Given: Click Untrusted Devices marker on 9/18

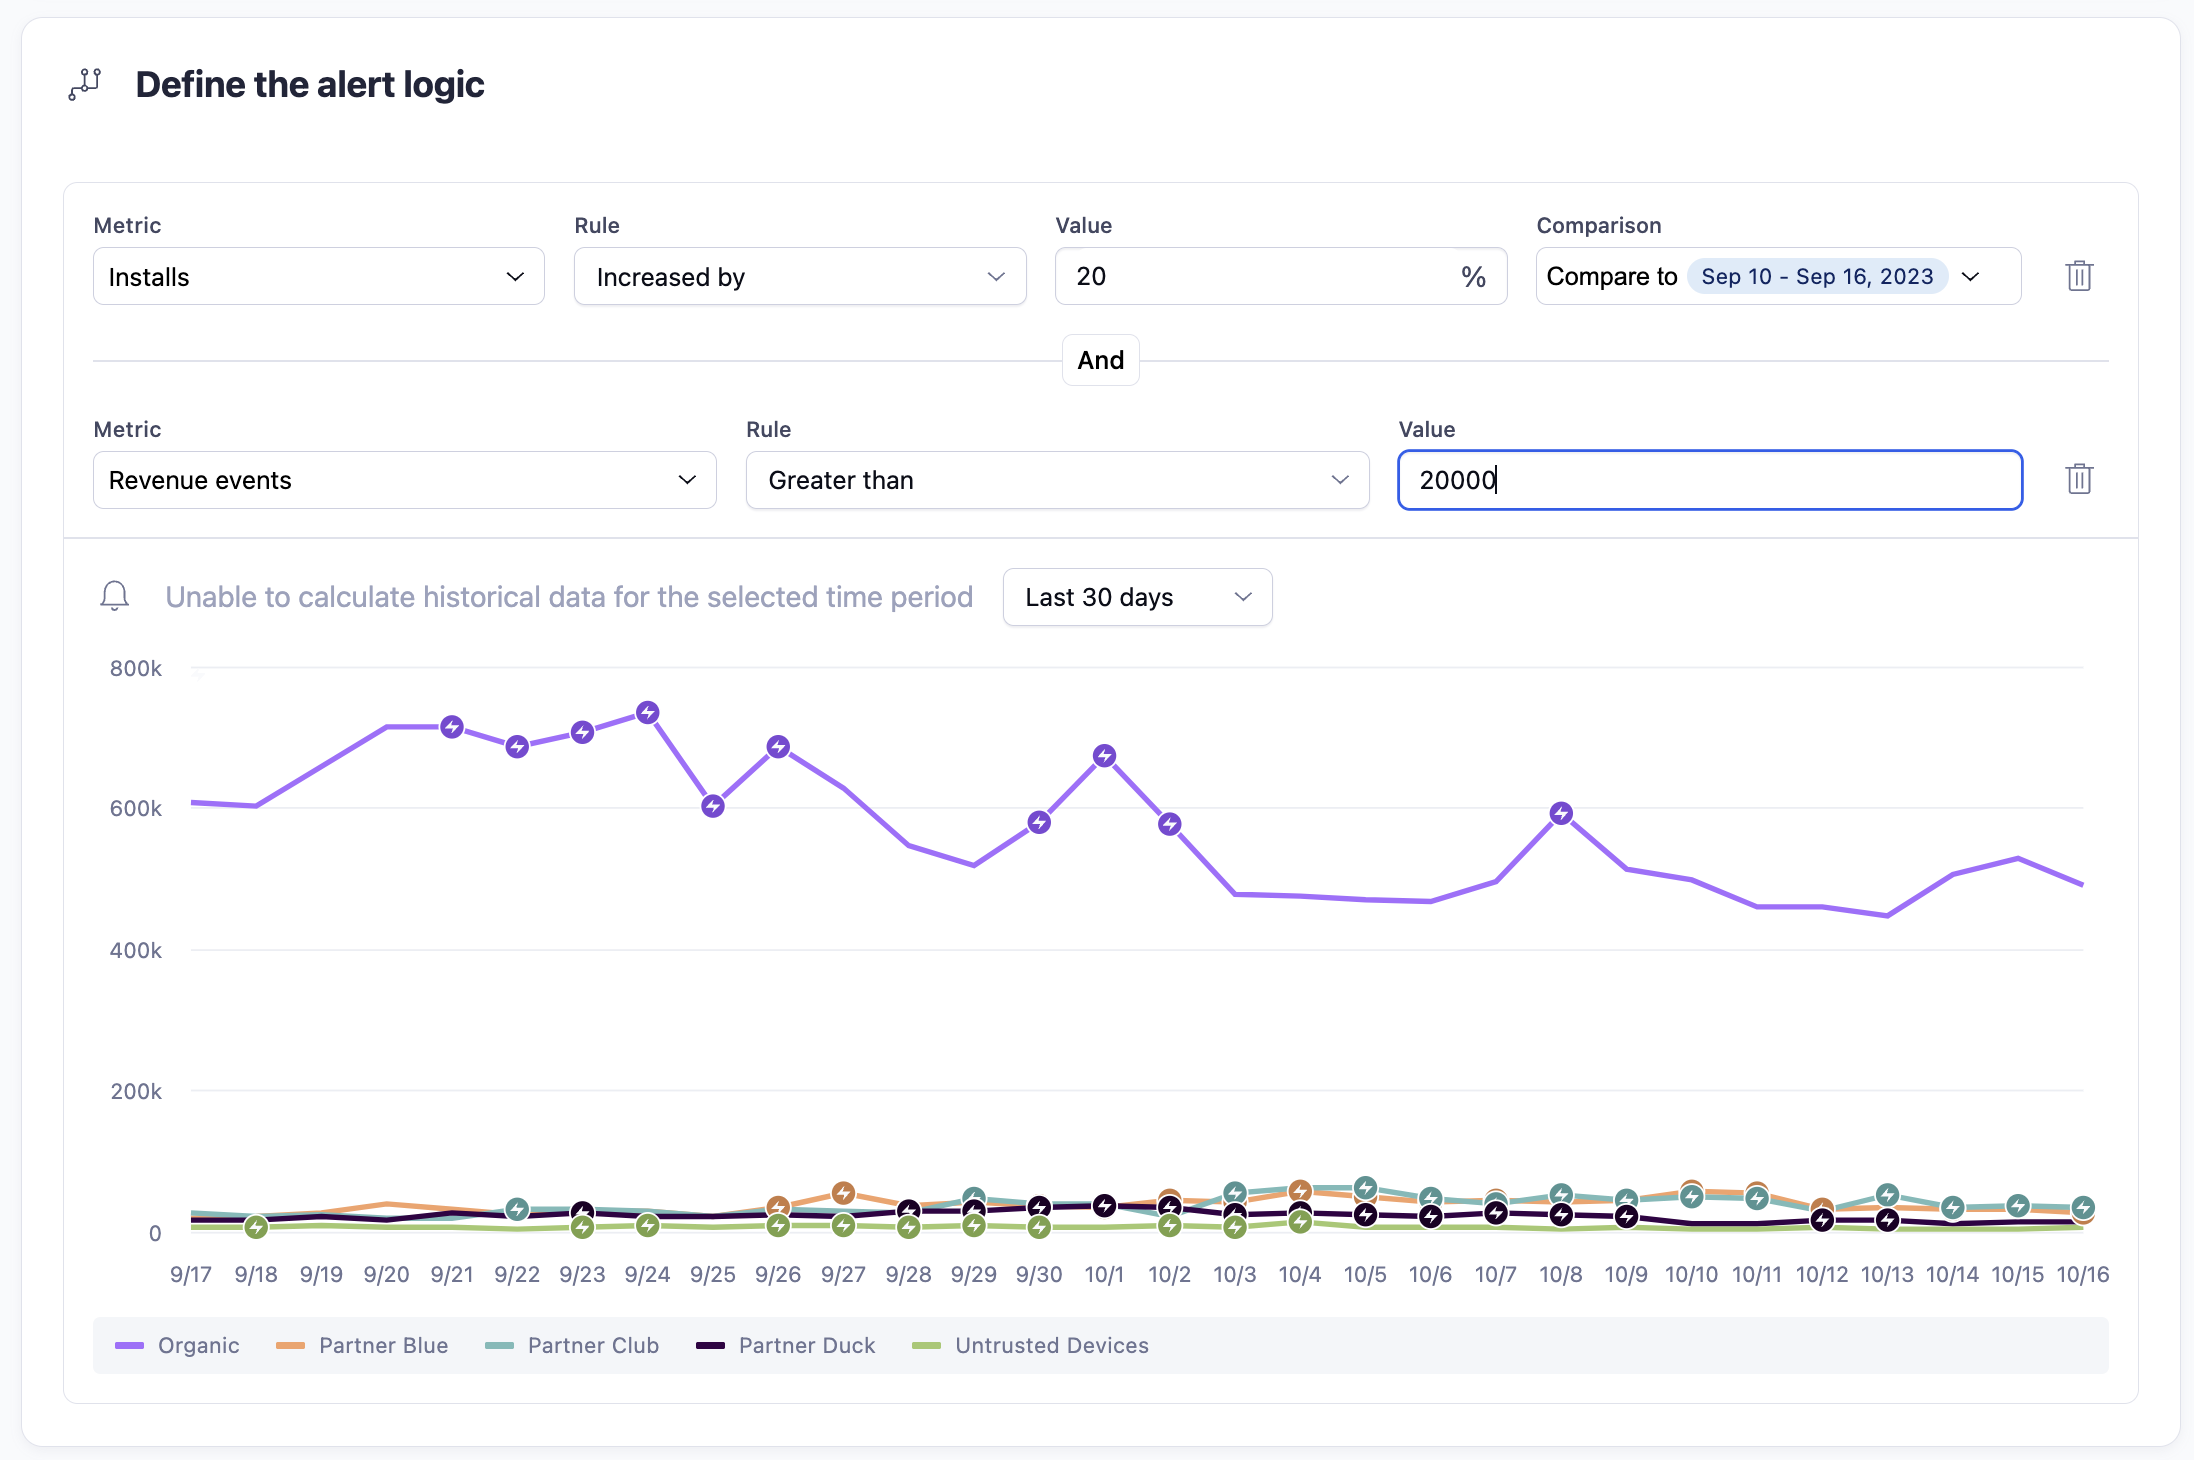Looking at the screenshot, I should (x=256, y=1227).
